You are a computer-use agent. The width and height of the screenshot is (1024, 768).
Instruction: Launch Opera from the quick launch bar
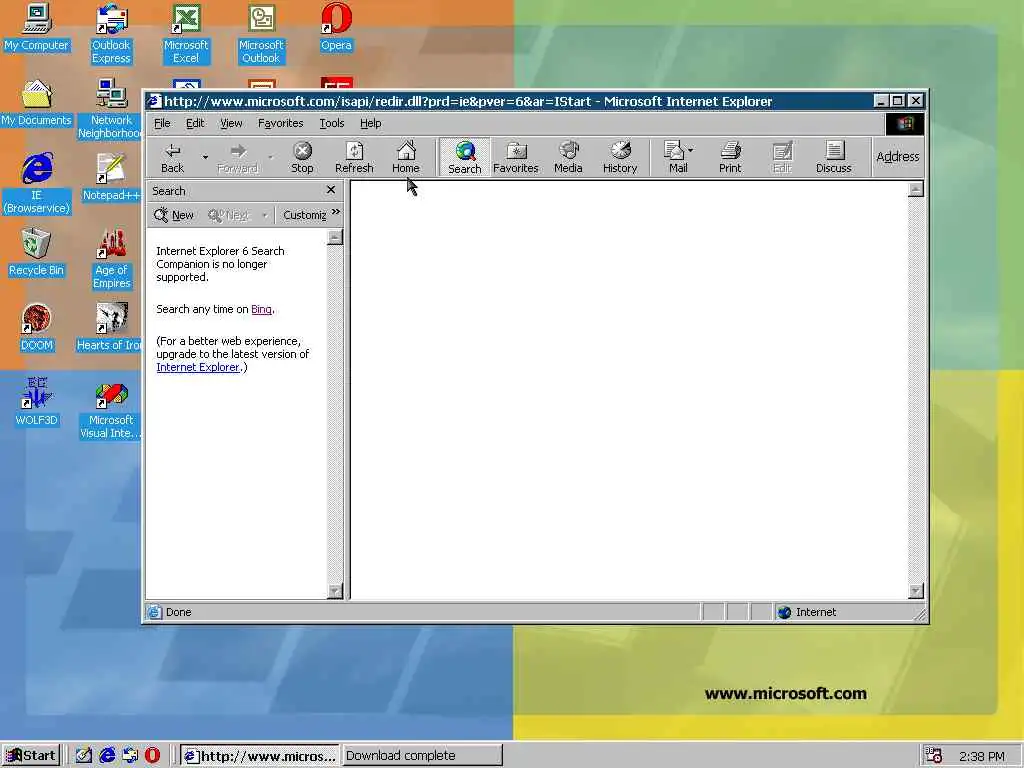tap(152, 756)
